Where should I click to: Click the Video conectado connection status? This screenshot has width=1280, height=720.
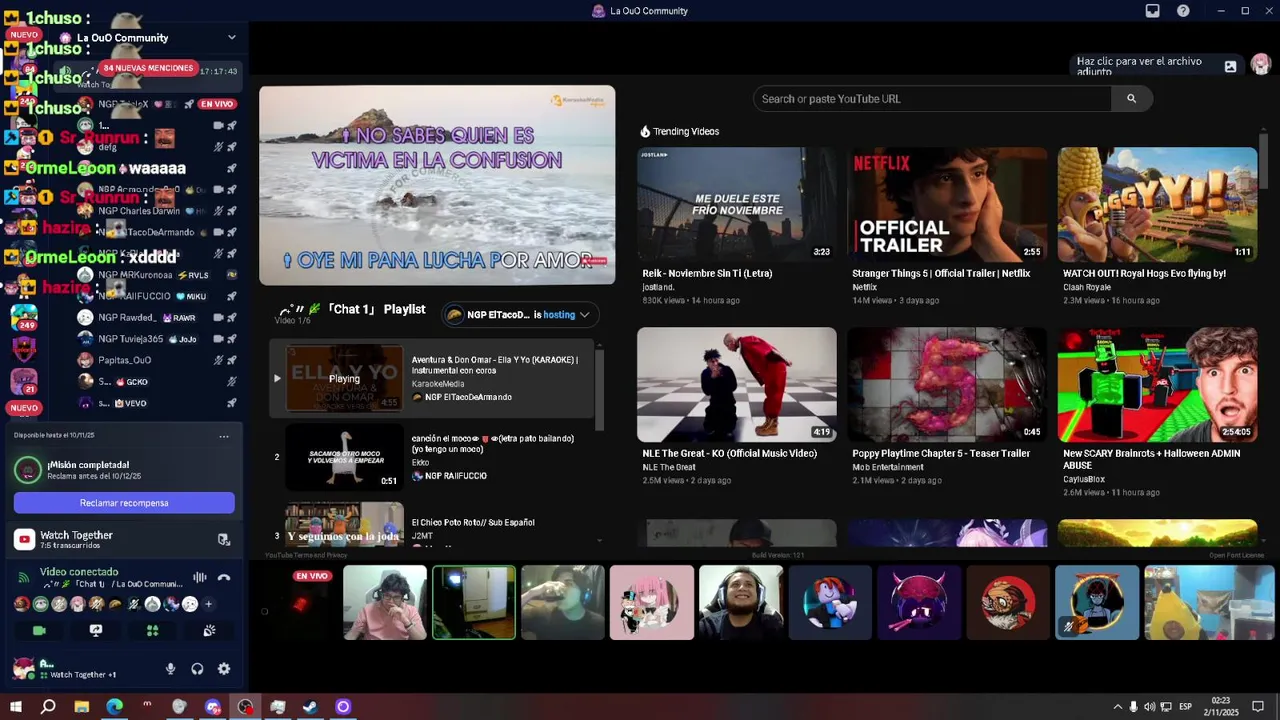click(x=79, y=572)
